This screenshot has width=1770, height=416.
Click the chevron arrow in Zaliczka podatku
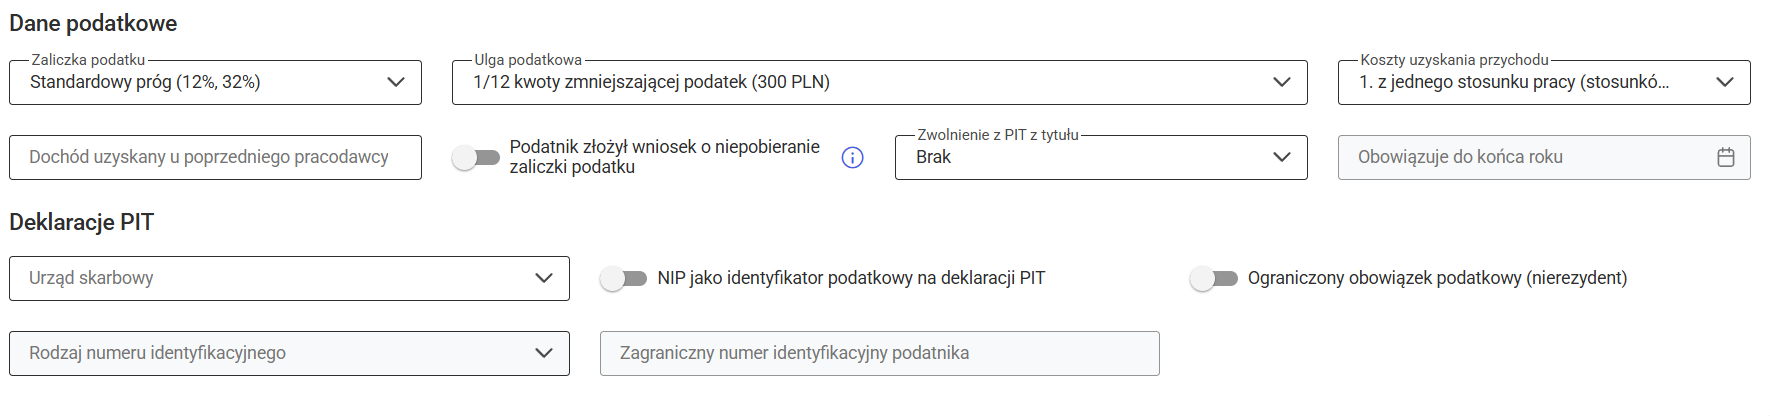point(396,83)
